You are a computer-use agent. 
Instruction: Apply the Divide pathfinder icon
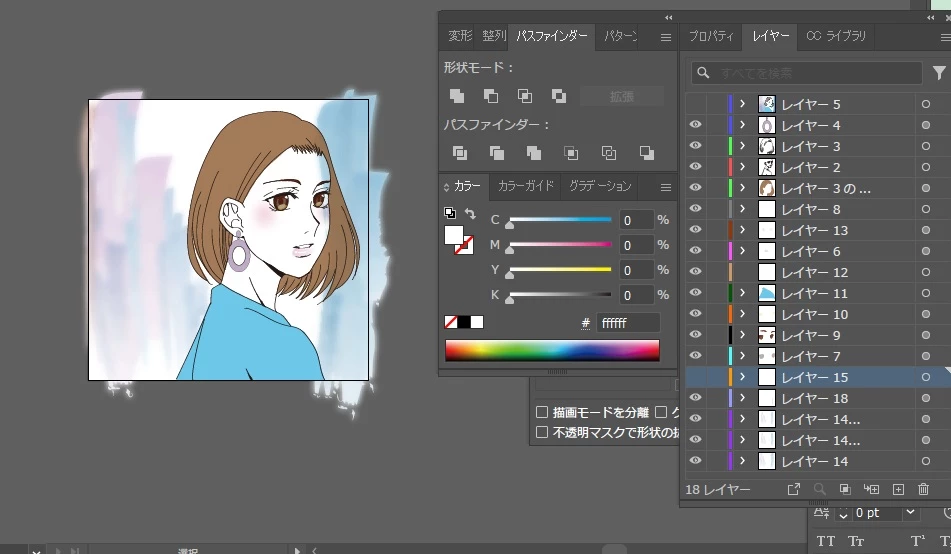click(460, 153)
